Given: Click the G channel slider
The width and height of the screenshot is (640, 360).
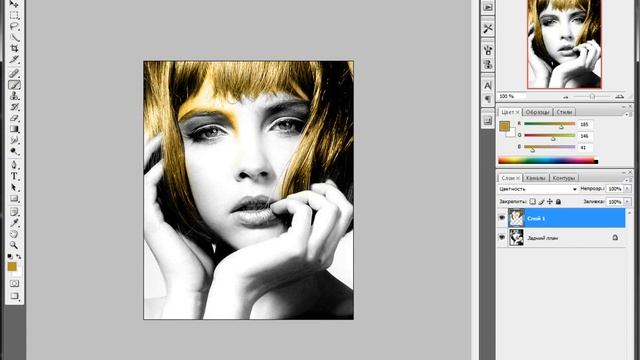Looking at the screenshot, I should pyautogui.click(x=549, y=136).
